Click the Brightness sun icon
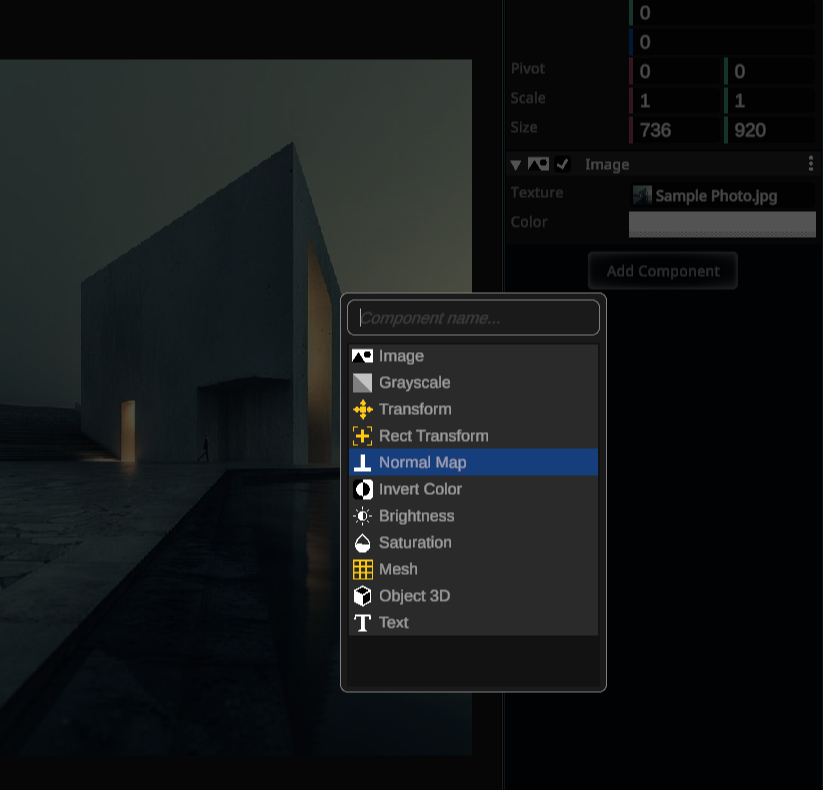The height and width of the screenshot is (790, 823). pyautogui.click(x=362, y=516)
